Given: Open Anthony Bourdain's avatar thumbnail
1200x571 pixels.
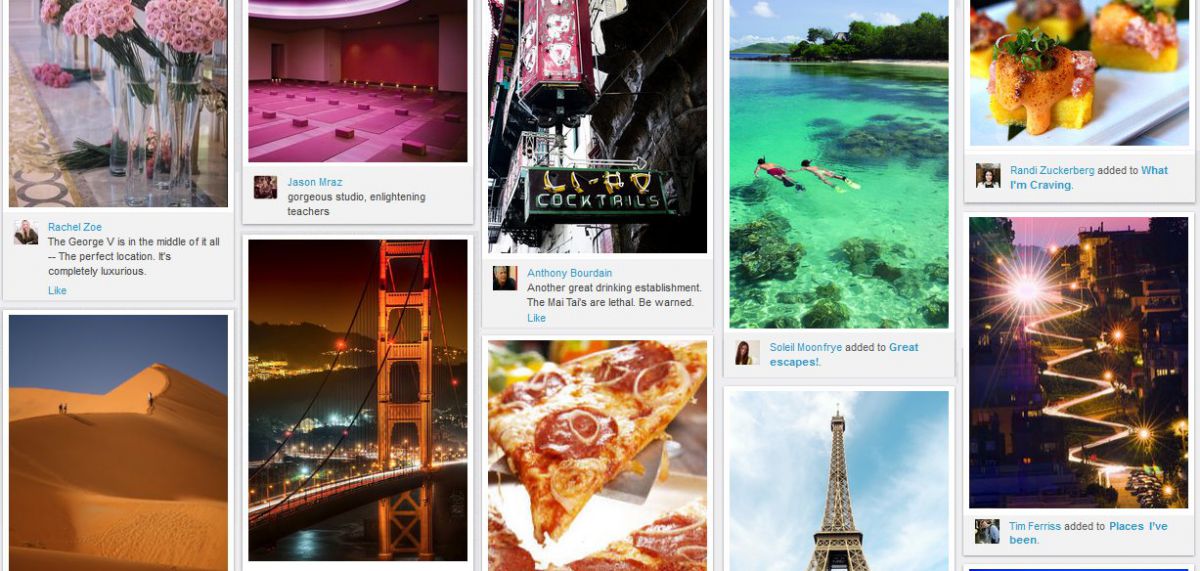Looking at the screenshot, I should tap(505, 278).
